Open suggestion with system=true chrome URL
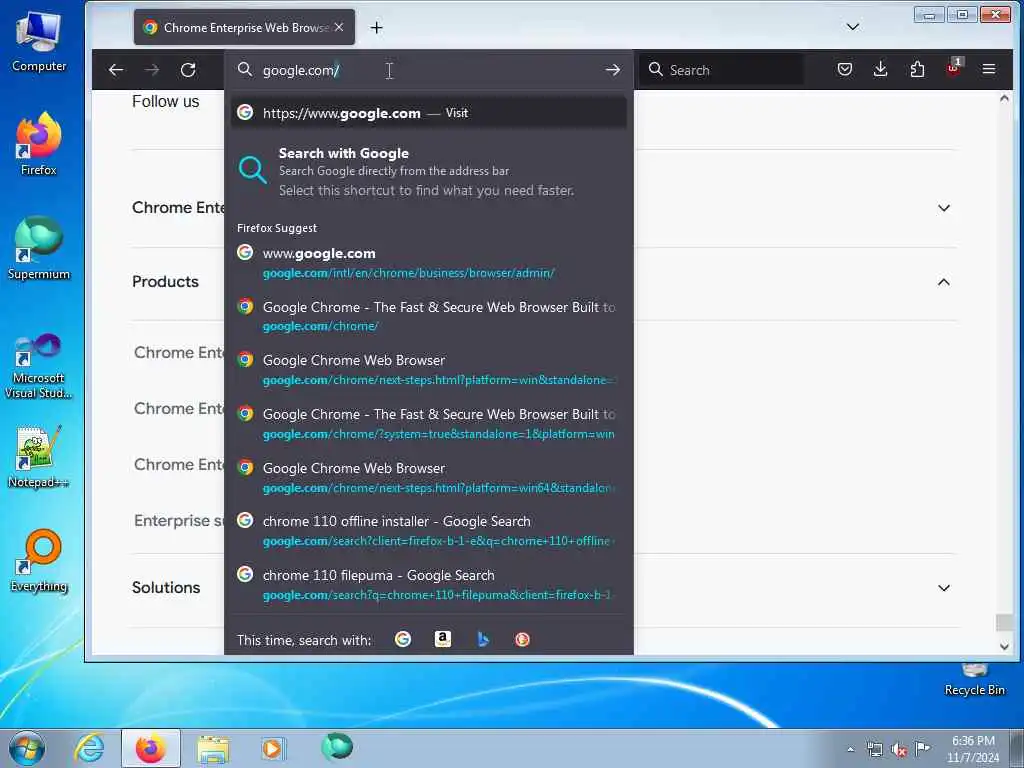 tap(428, 424)
